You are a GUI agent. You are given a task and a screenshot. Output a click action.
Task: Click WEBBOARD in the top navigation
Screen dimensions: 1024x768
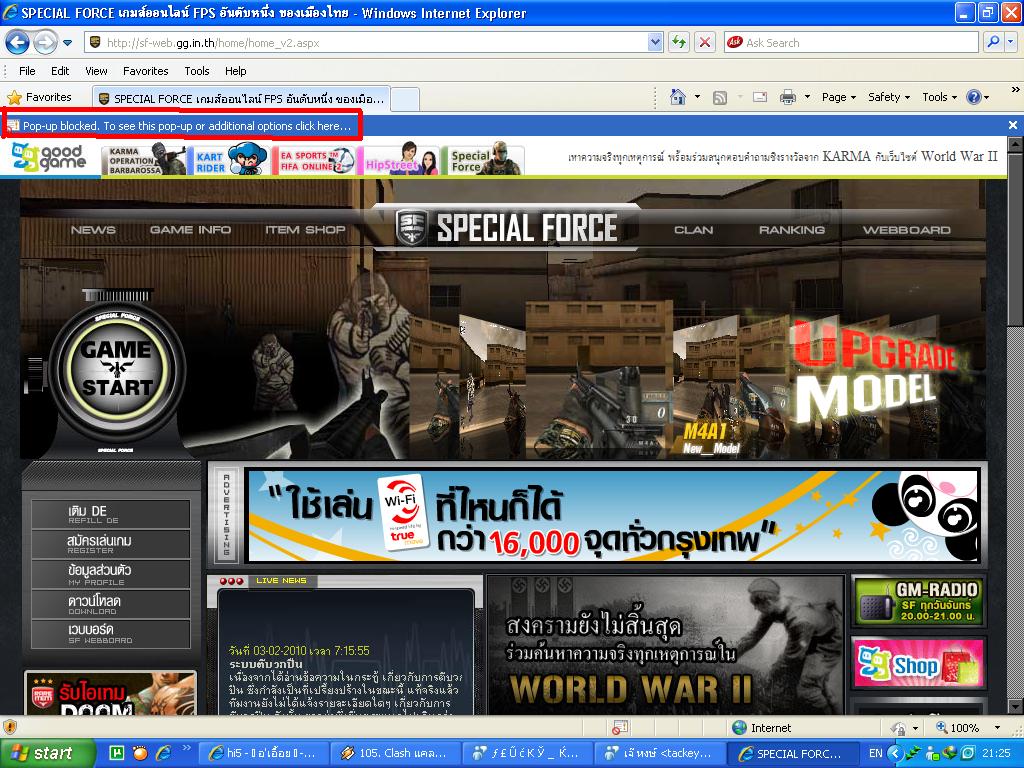906,230
